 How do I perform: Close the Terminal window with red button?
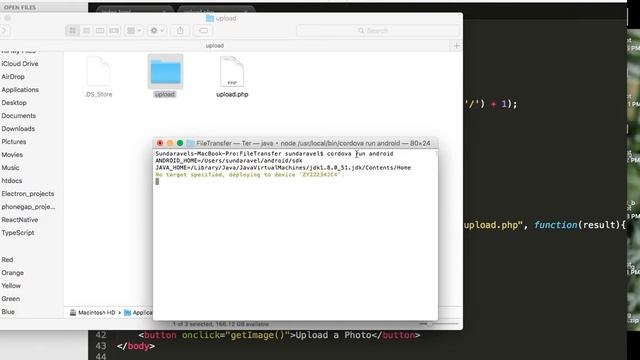click(160, 143)
